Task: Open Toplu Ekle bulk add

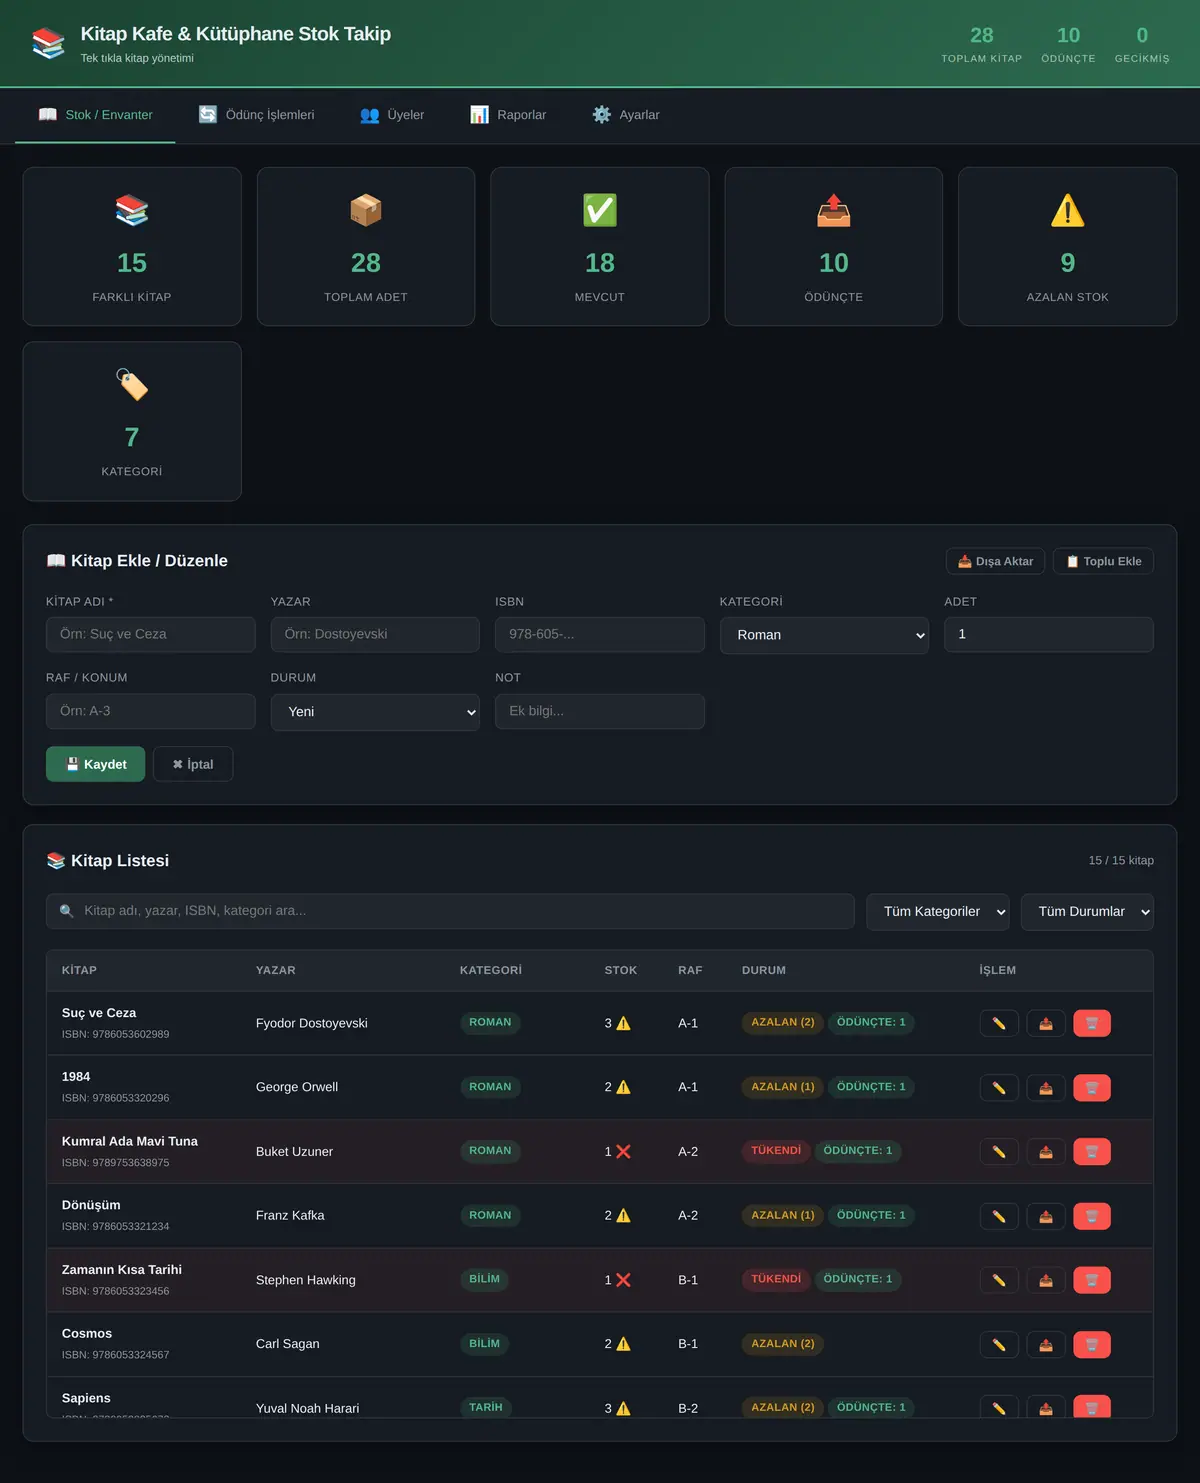Action: [1103, 561]
